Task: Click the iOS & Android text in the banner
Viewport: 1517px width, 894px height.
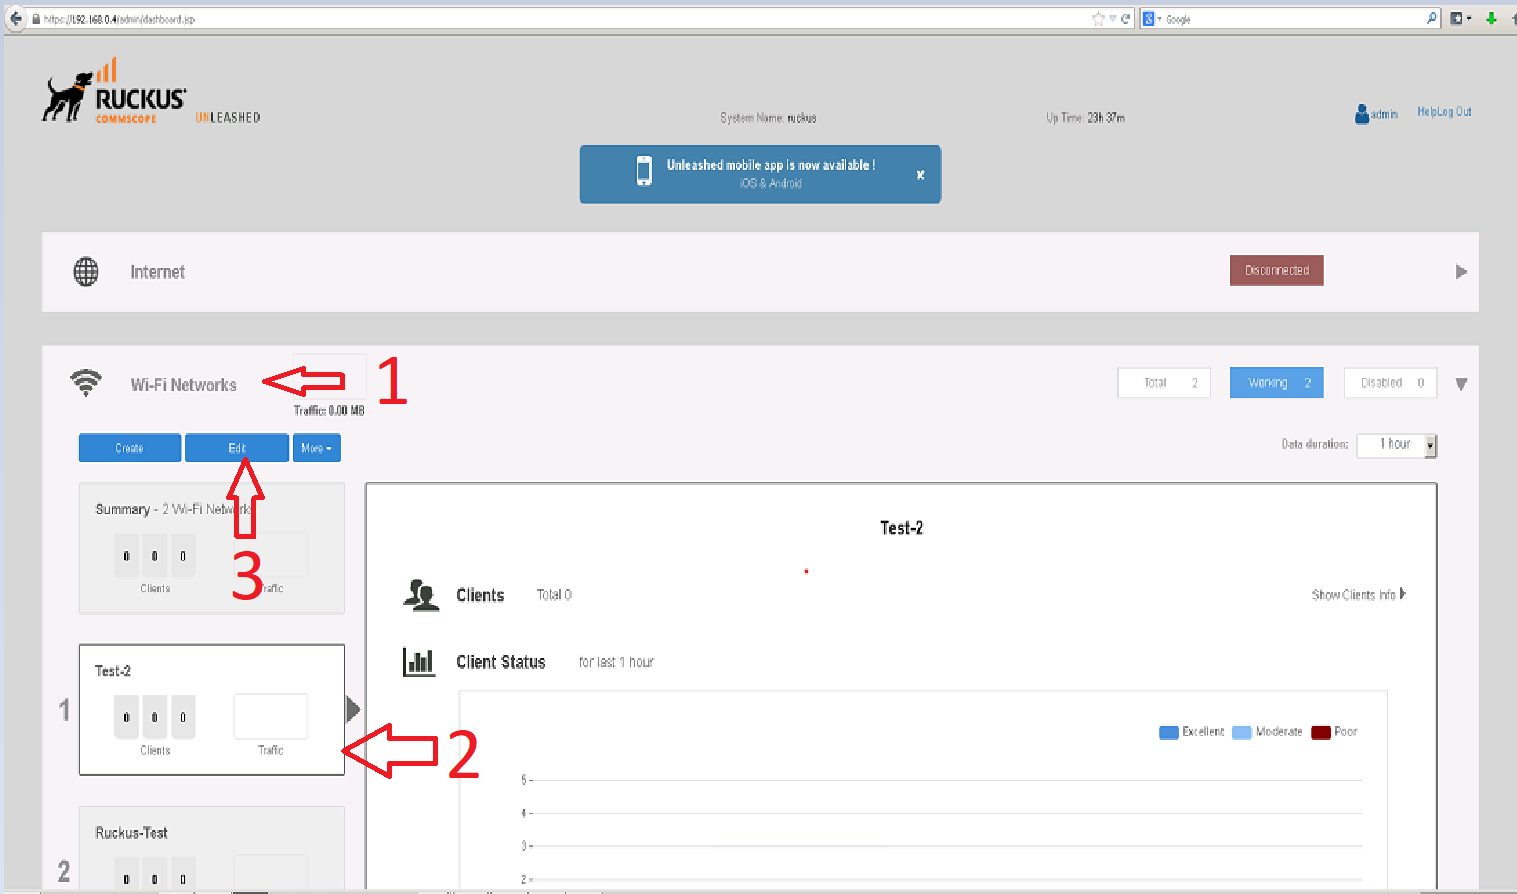Action: pos(771,183)
